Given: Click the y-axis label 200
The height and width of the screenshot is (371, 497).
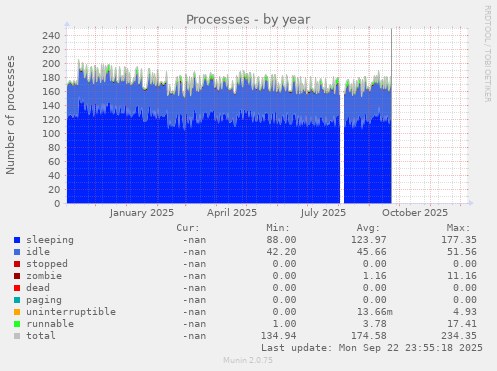Looking at the screenshot, I should pyautogui.click(x=51, y=64).
